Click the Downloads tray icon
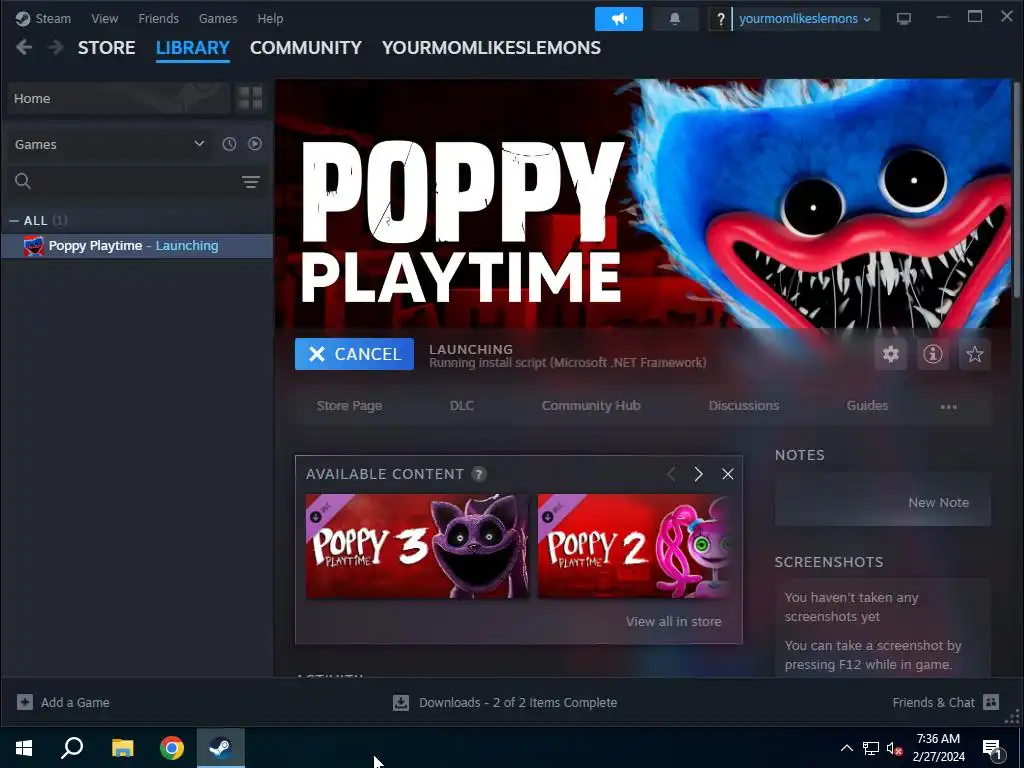This screenshot has width=1024, height=768. (401, 702)
